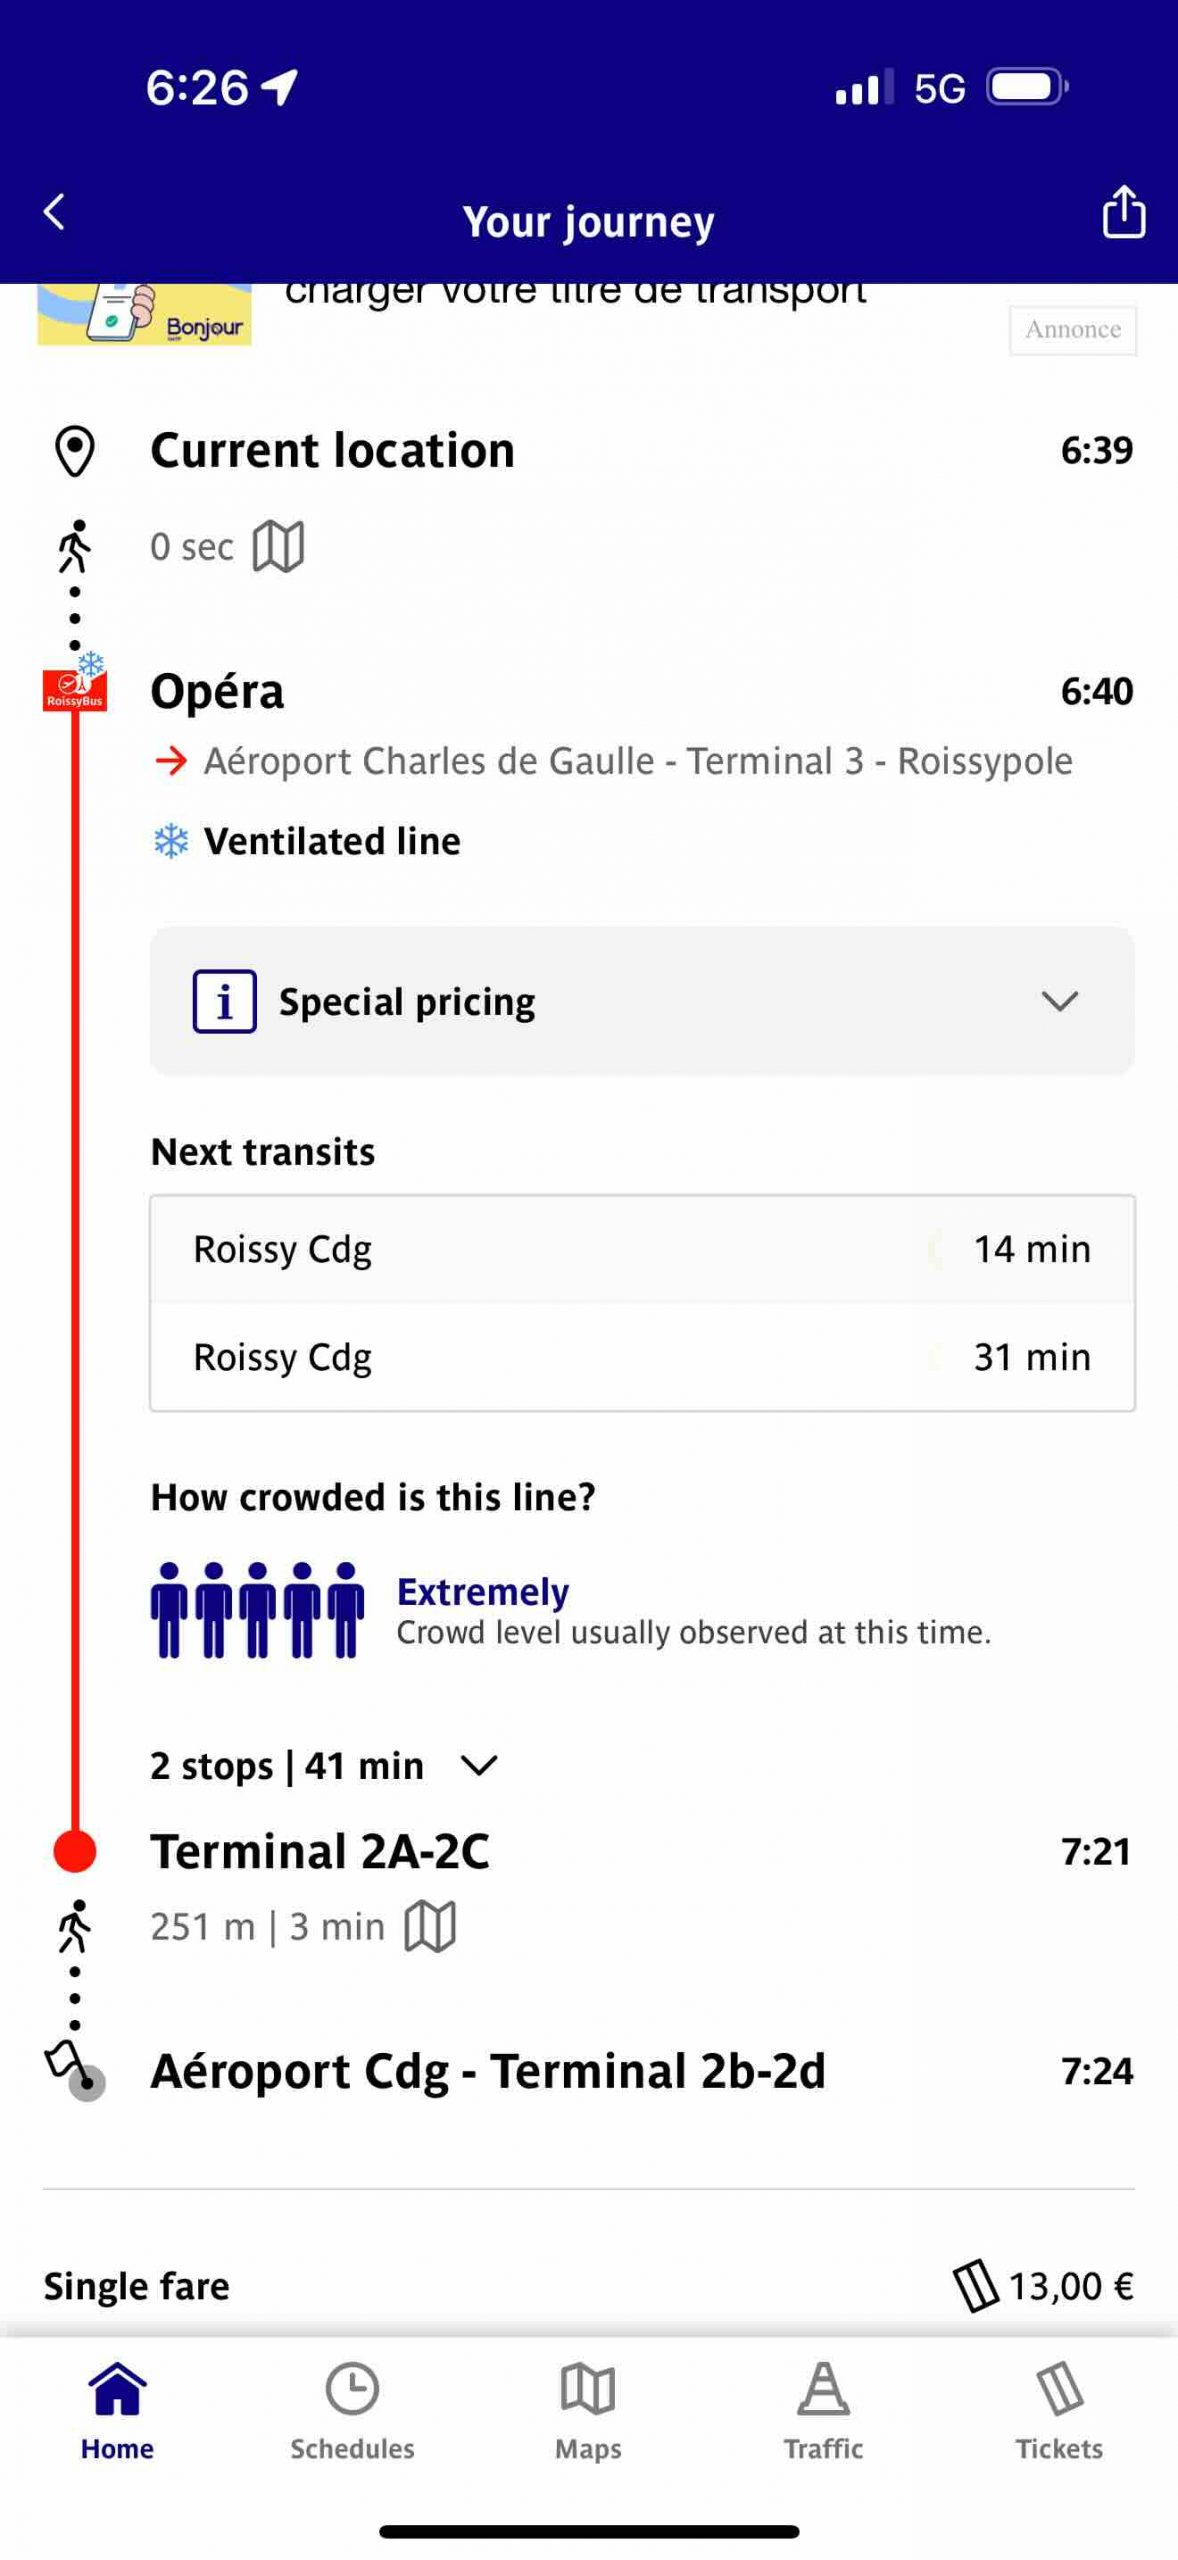Screen dimensions: 1178x2560
Task: Open map for the 251 m walk
Action: pyautogui.click(x=430, y=1926)
